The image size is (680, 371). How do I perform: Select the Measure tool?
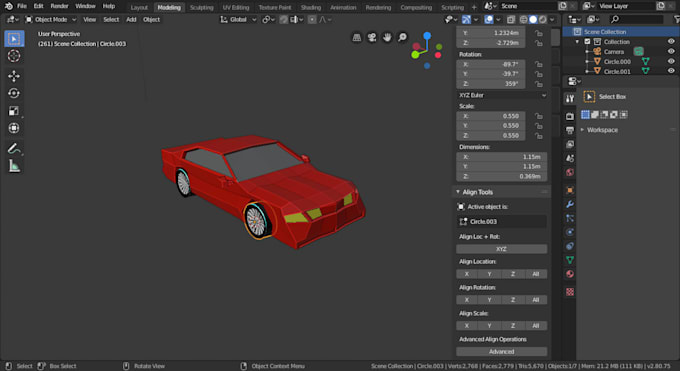pyautogui.click(x=14, y=166)
